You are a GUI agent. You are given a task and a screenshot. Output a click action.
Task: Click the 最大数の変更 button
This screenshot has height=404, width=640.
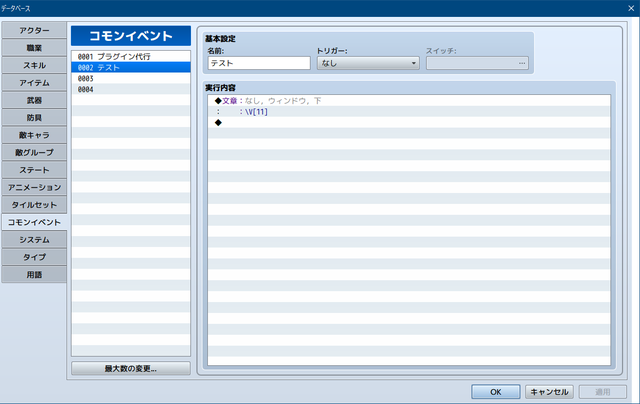point(131,368)
